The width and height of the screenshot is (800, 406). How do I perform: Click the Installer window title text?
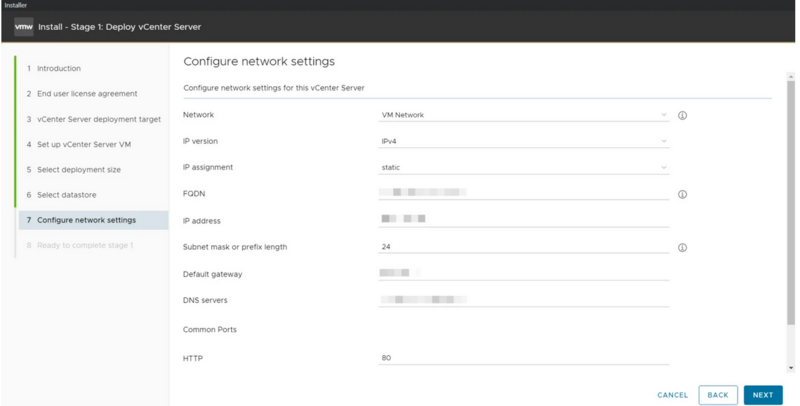(x=15, y=5)
